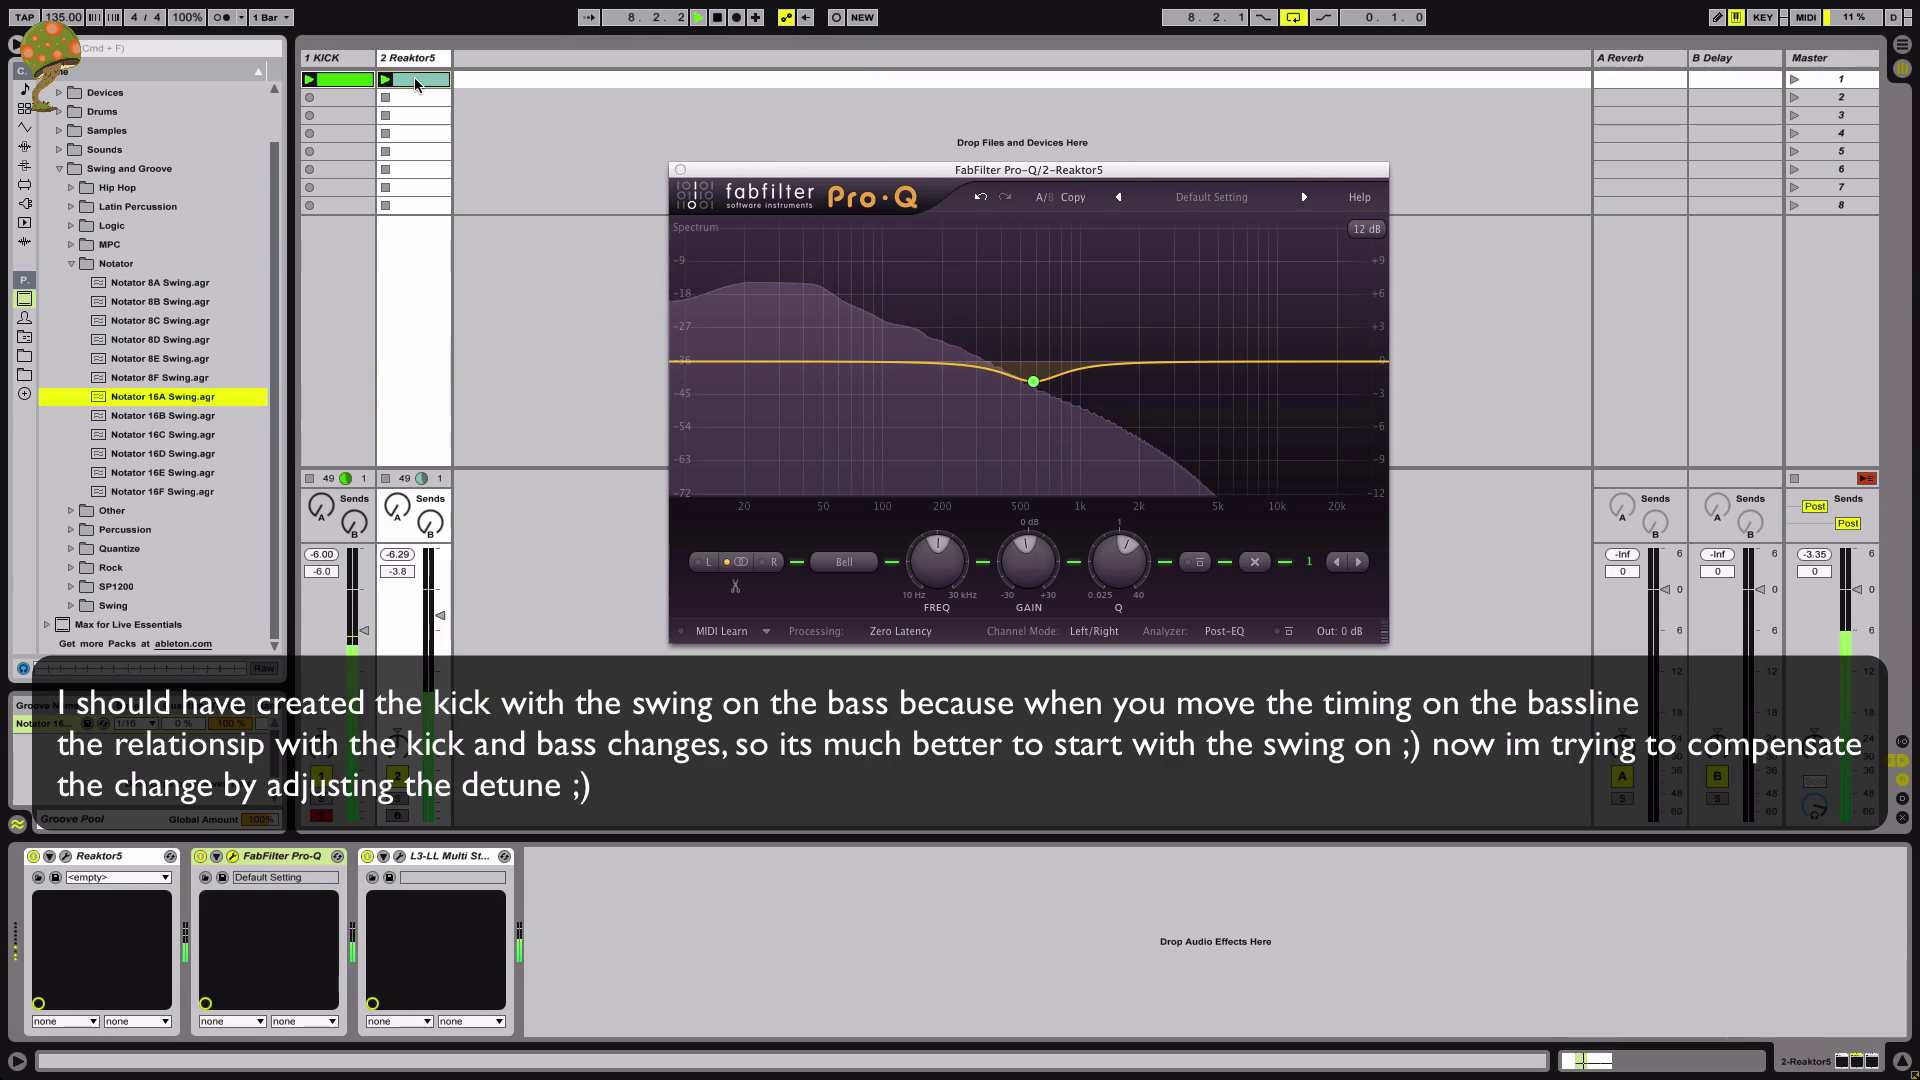Viewport: 1920px width, 1080px height.
Task: Change Post-EQ analyzer setting
Action: coord(1224,631)
